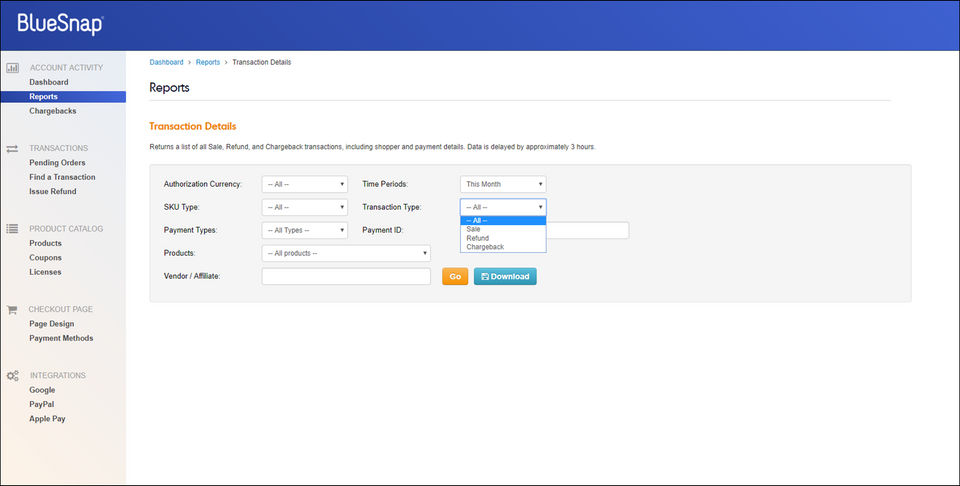Click the Checkout Page section heading
This screenshot has width=960, height=486.
coord(61,310)
